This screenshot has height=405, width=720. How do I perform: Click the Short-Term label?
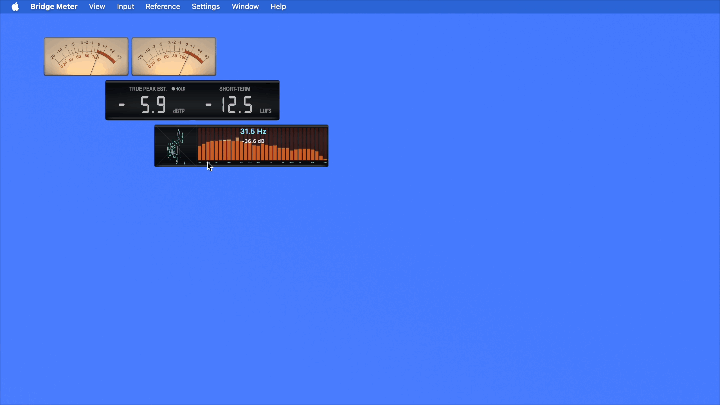pos(235,89)
